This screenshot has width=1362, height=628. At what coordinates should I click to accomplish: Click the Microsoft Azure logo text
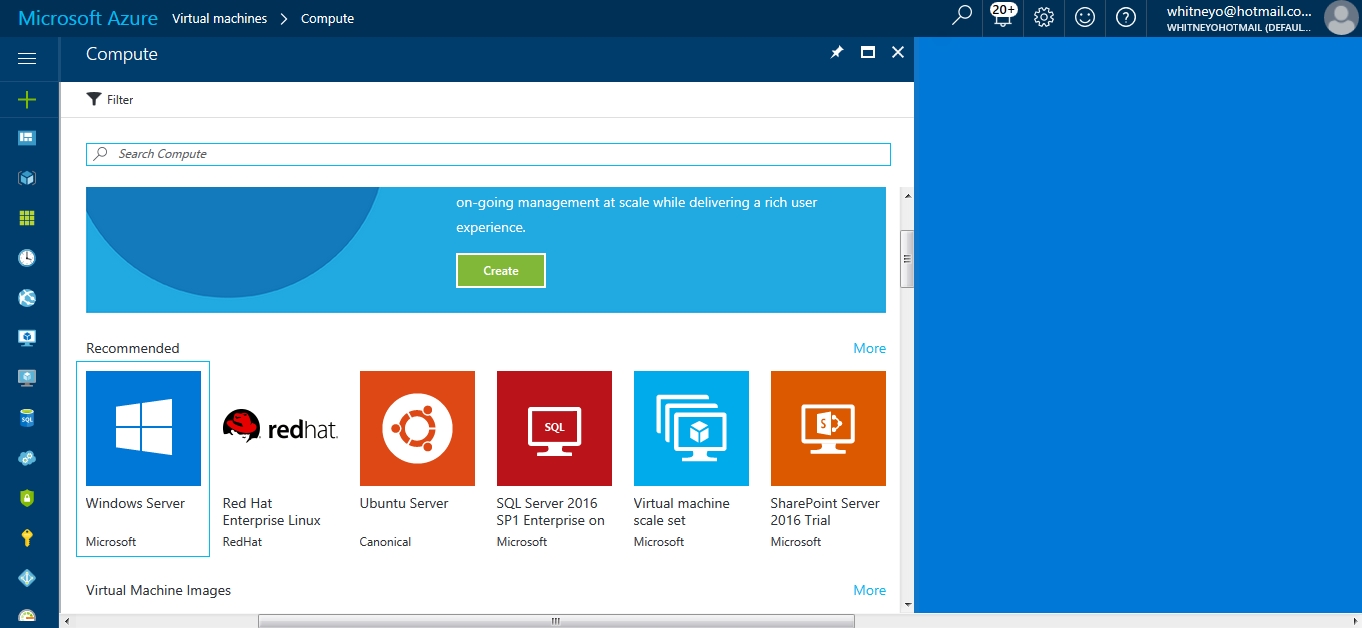point(88,18)
